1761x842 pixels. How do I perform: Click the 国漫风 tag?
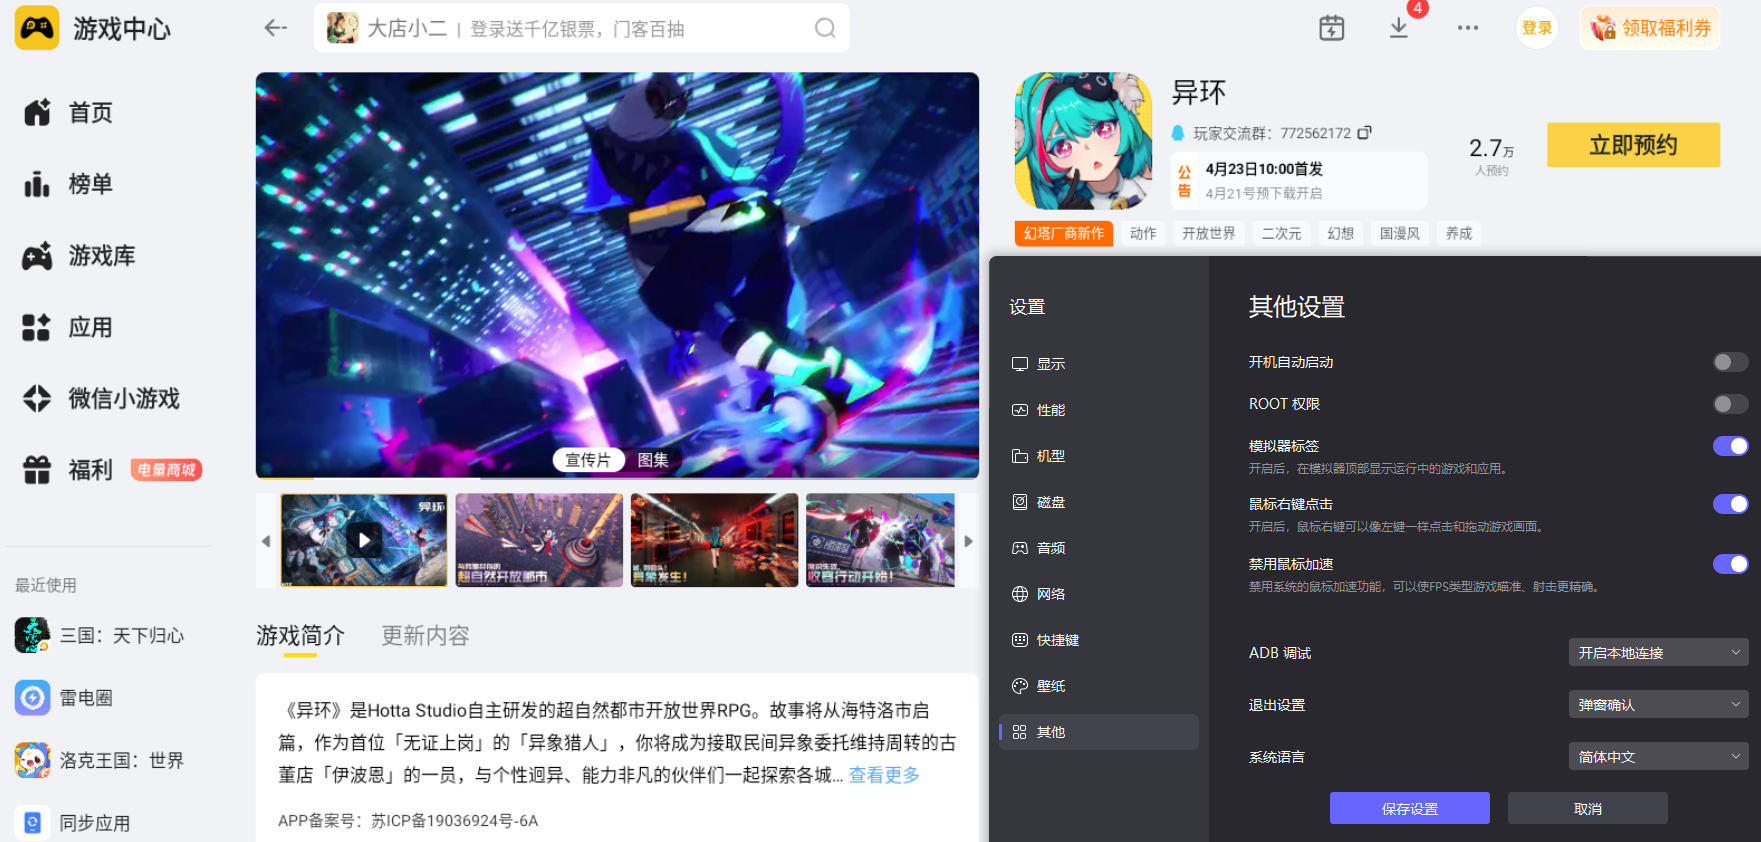pyautogui.click(x=1400, y=233)
